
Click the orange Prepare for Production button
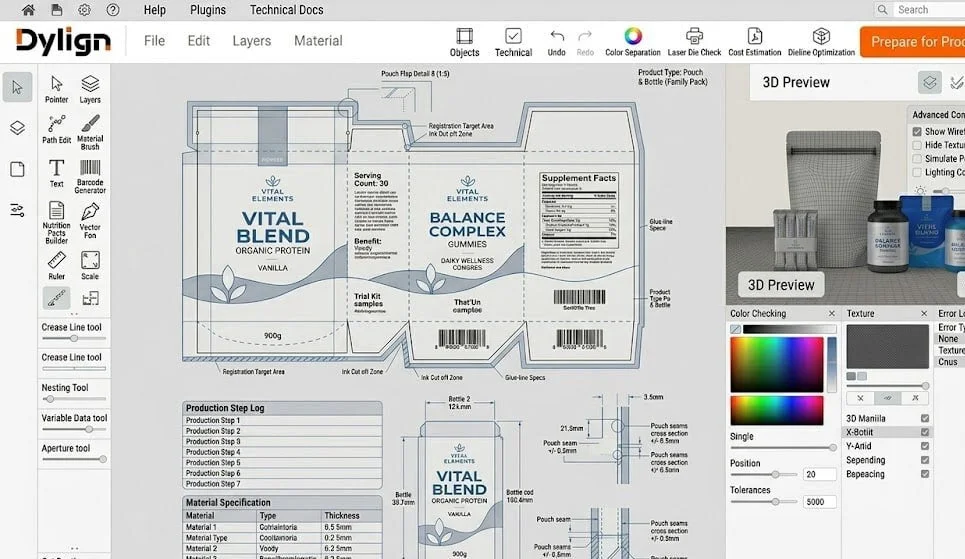pyautogui.click(x=912, y=42)
